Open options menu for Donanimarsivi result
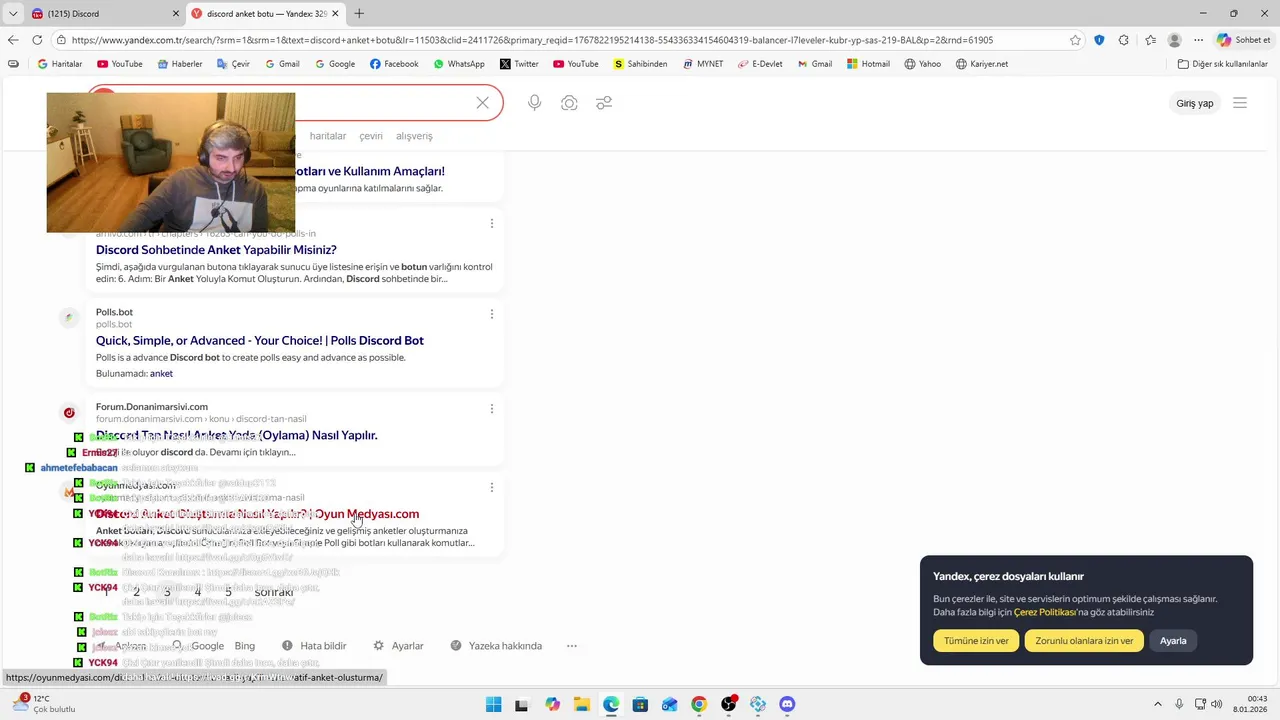 (491, 408)
